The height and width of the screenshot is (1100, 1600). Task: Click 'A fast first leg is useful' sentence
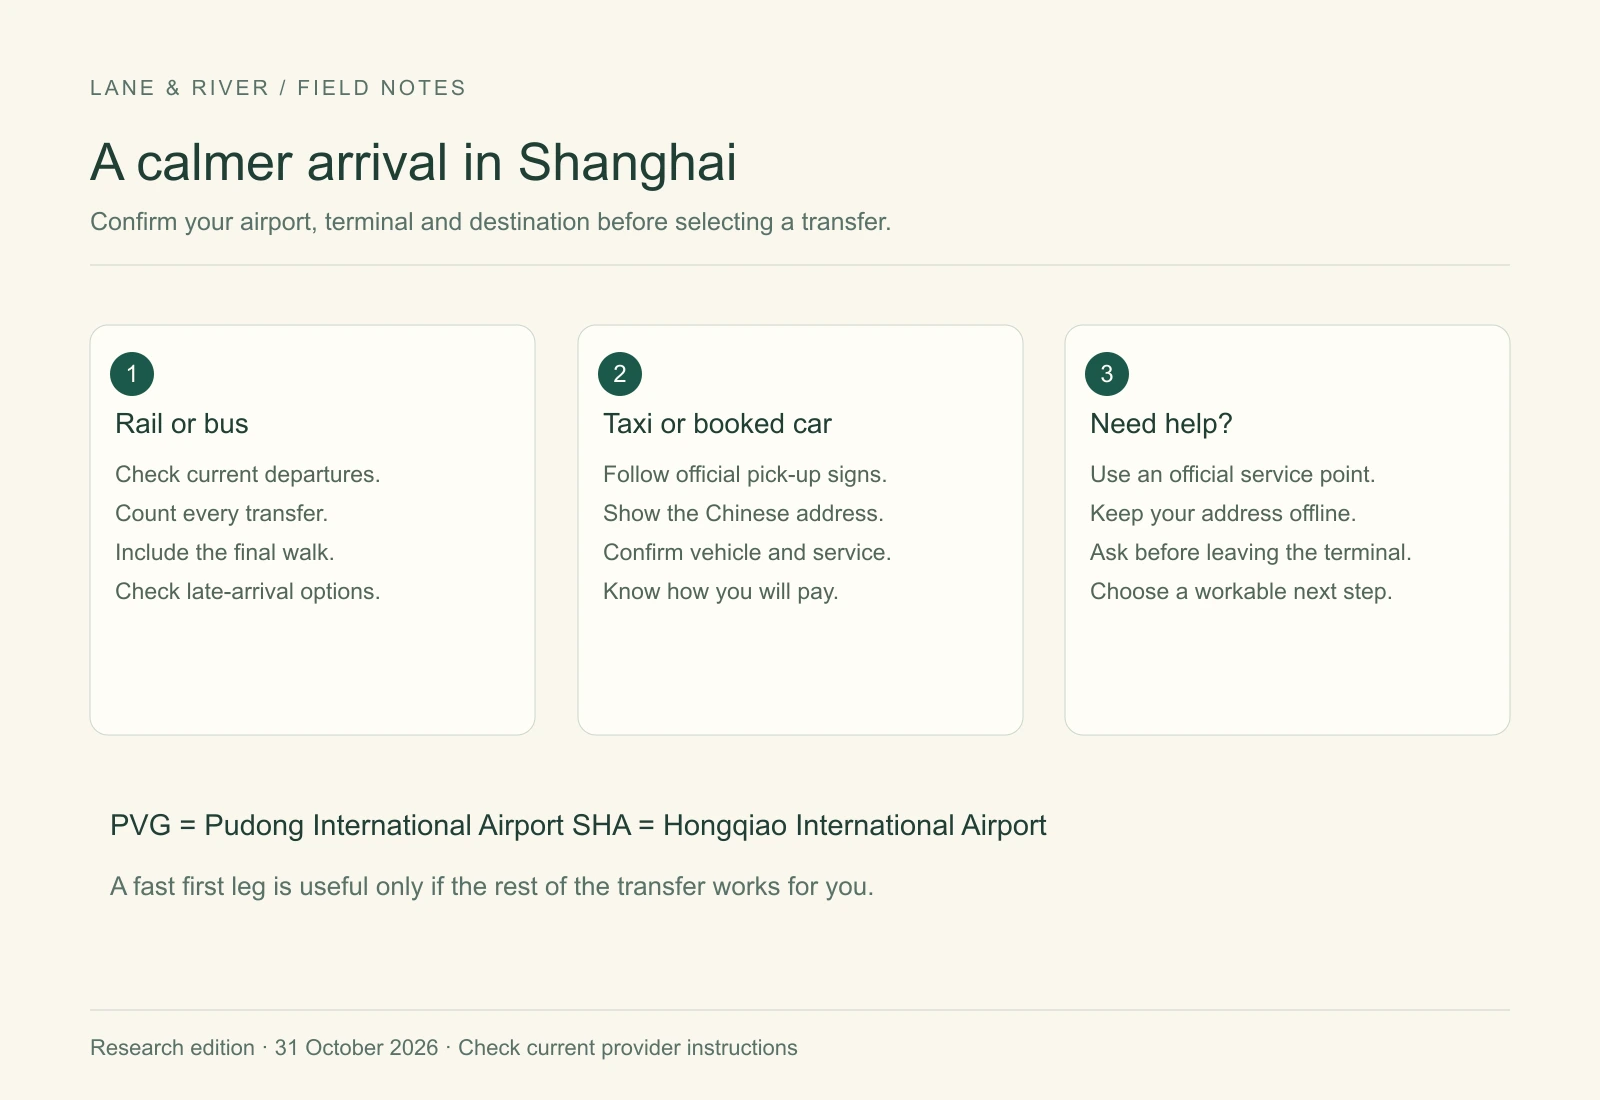tap(492, 886)
